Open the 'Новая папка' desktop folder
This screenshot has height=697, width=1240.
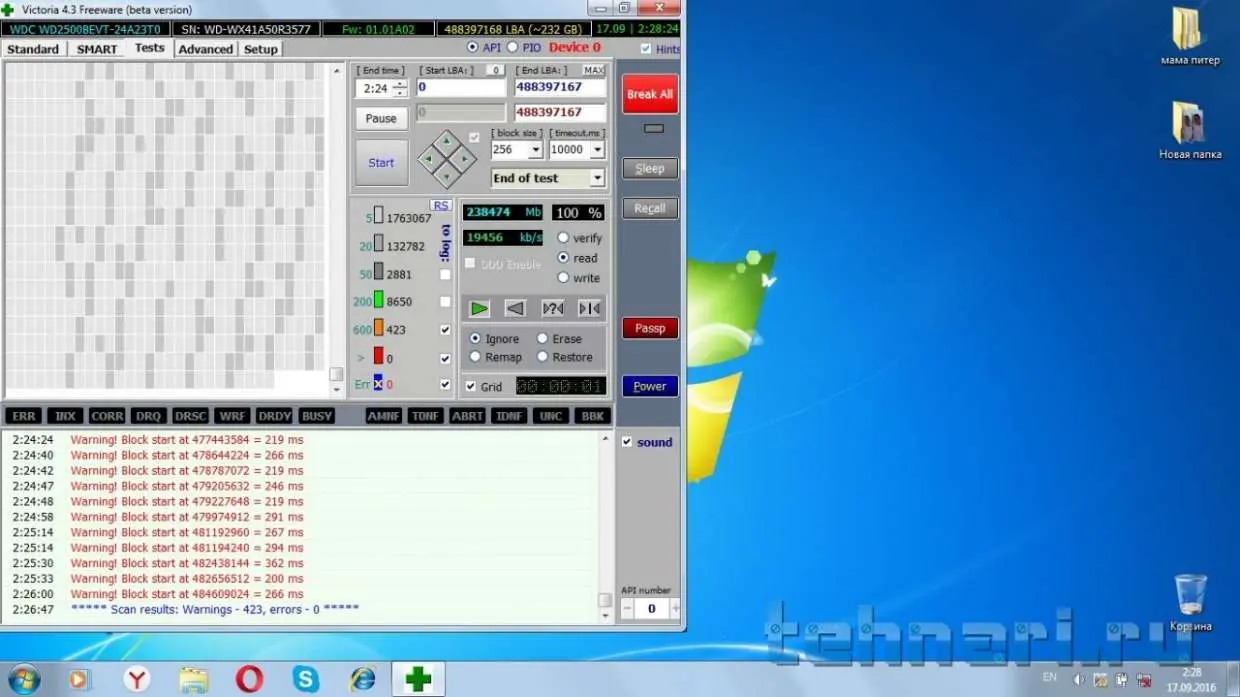point(1189,131)
